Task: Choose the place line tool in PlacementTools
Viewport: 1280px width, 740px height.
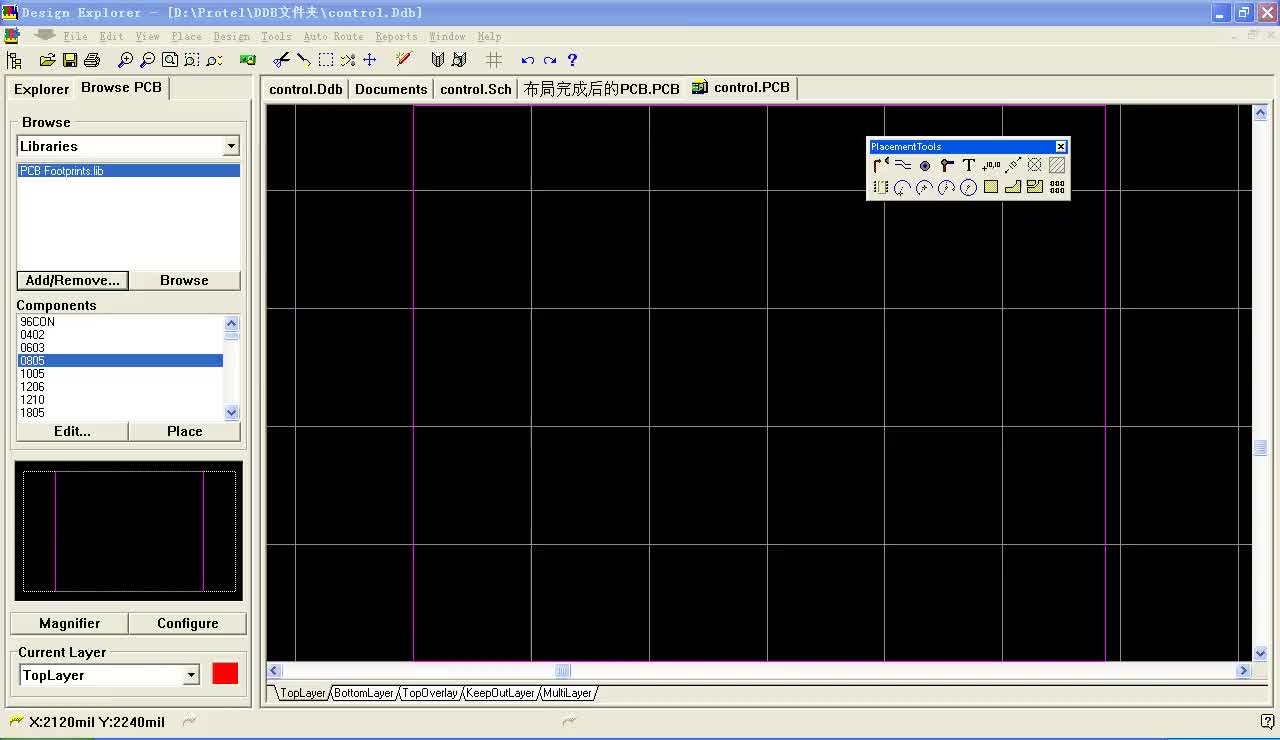Action: point(902,165)
